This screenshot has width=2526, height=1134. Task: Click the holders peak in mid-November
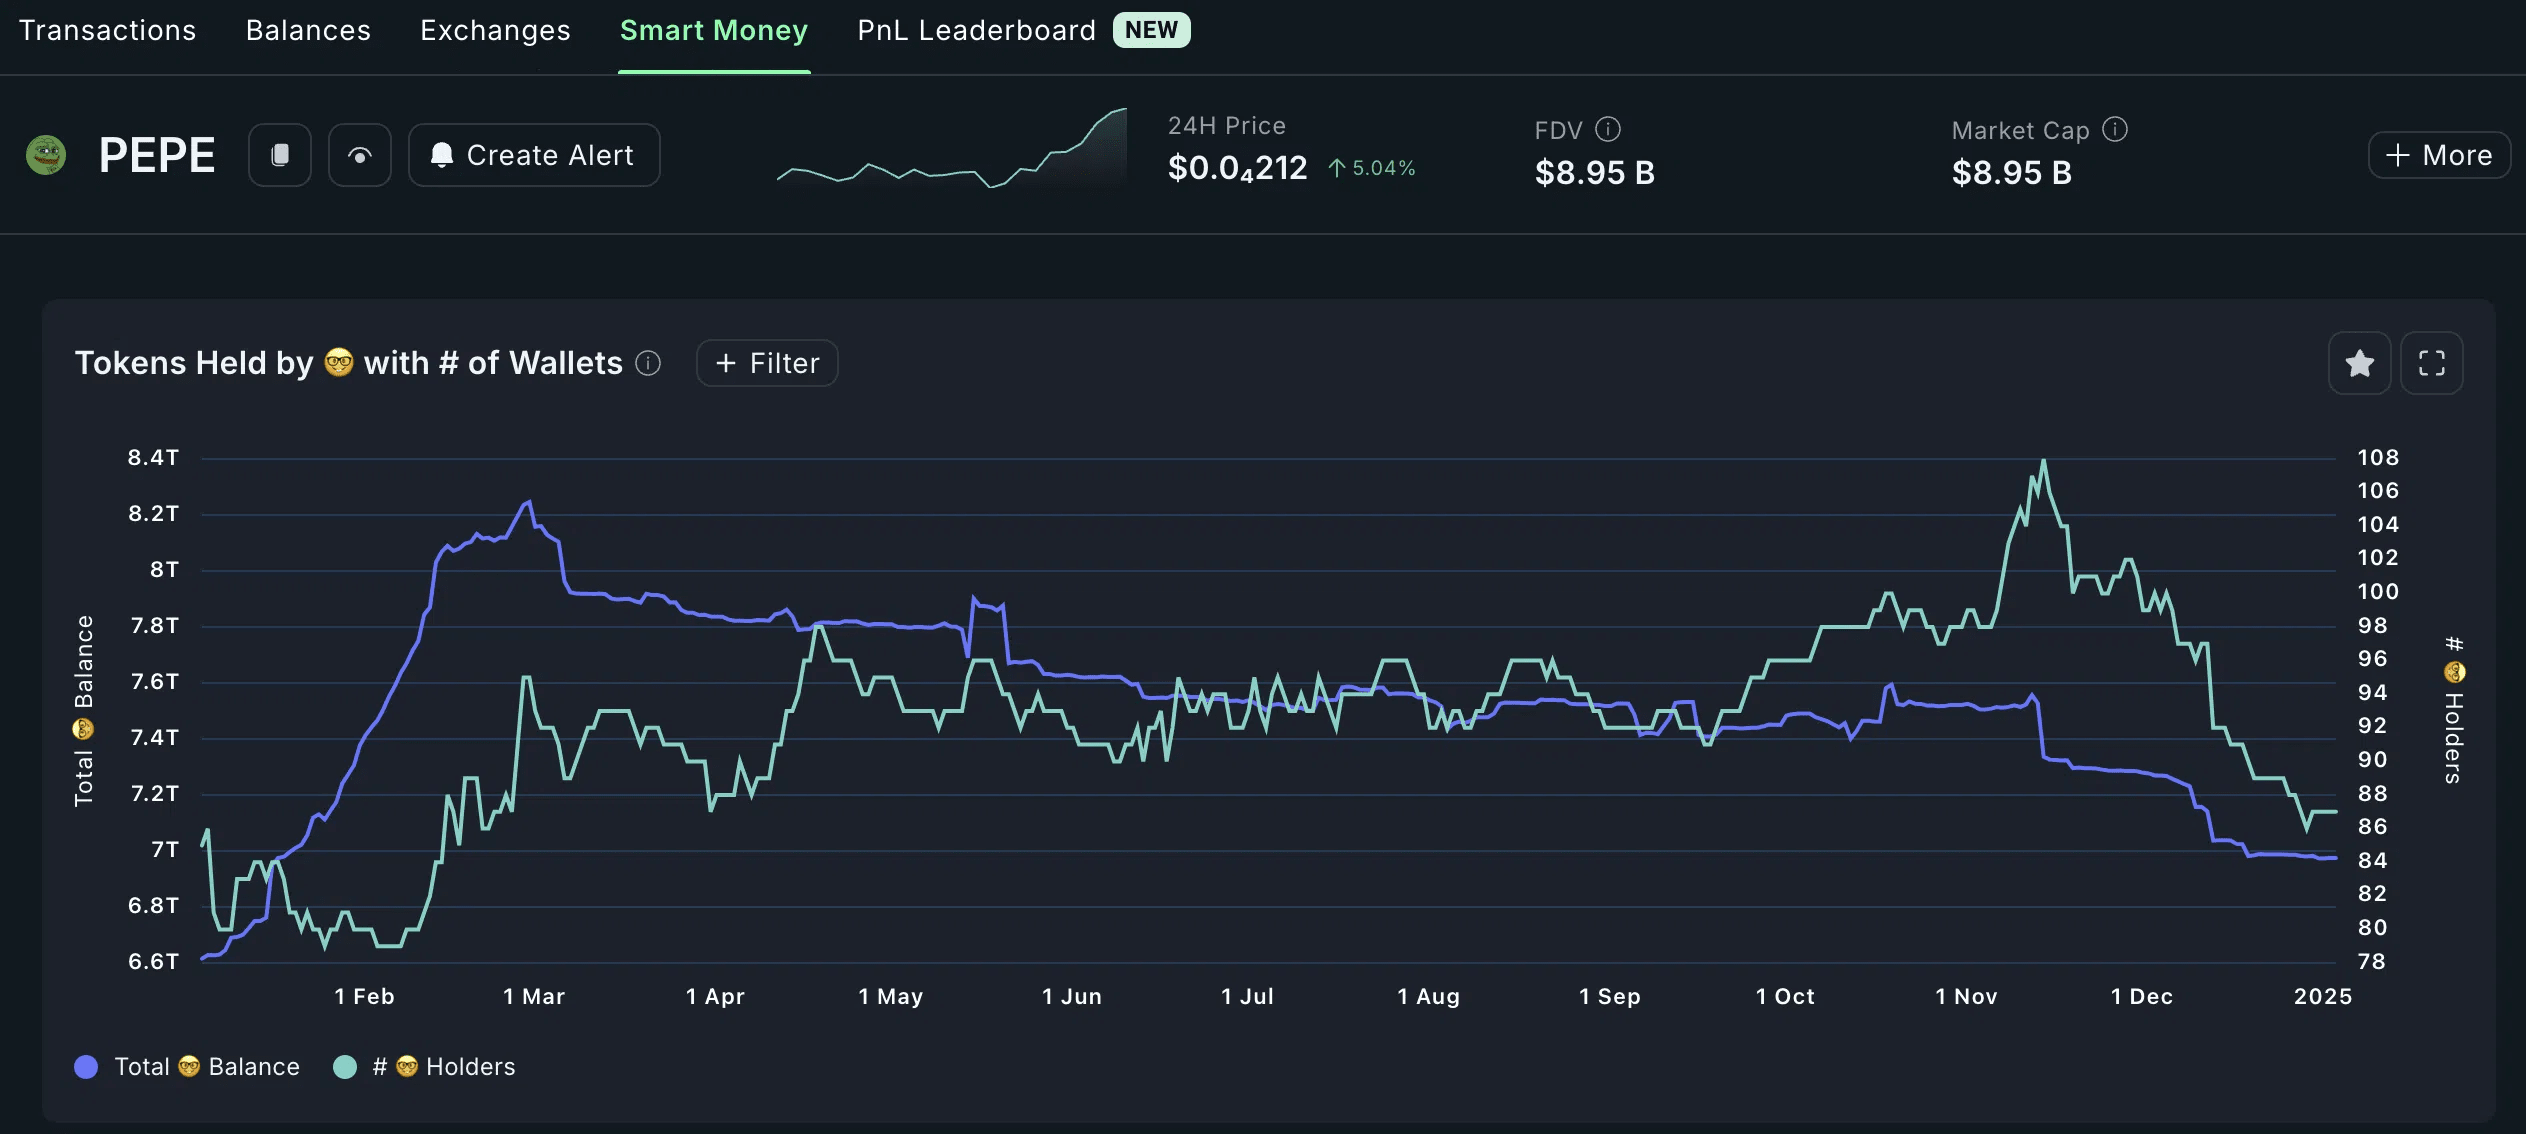tap(2043, 462)
